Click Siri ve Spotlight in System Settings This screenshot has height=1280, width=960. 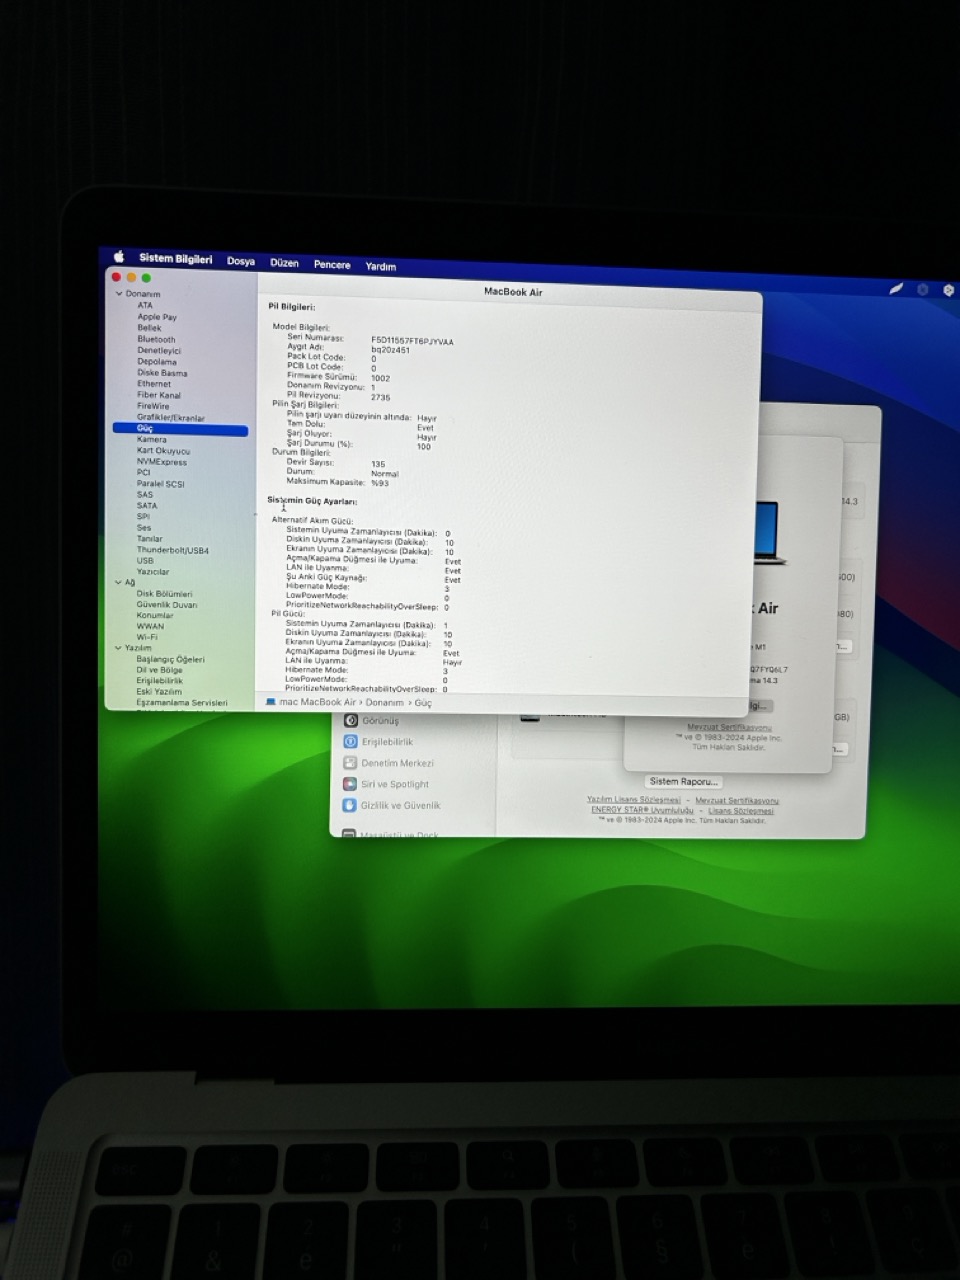[395, 785]
